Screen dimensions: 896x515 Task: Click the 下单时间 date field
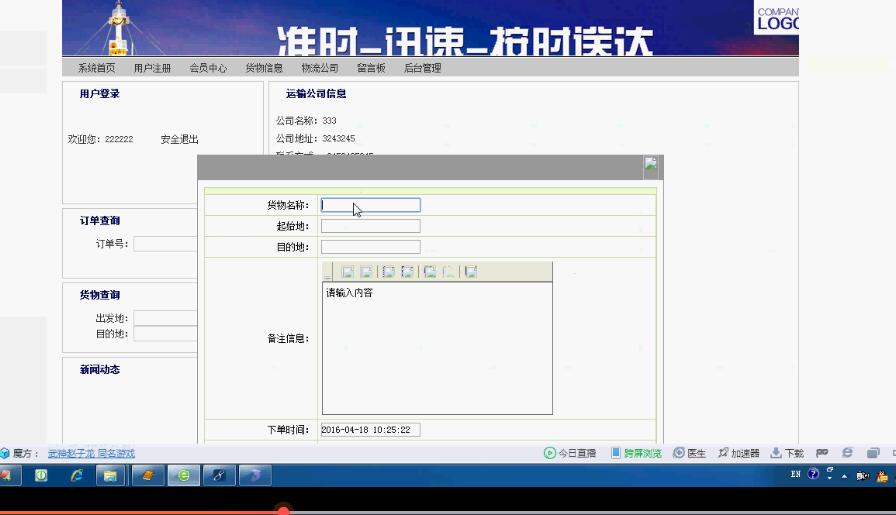[x=370, y=430]
